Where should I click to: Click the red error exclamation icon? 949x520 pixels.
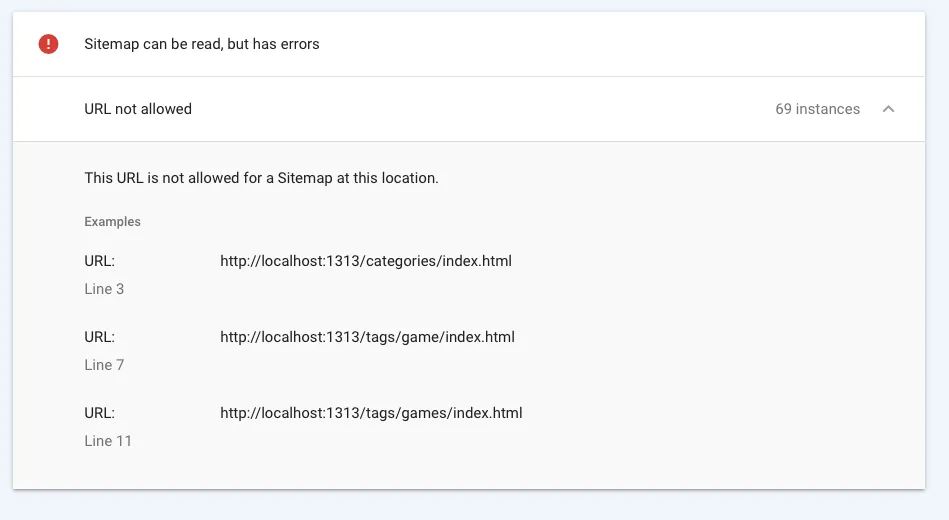click(48, 44)
